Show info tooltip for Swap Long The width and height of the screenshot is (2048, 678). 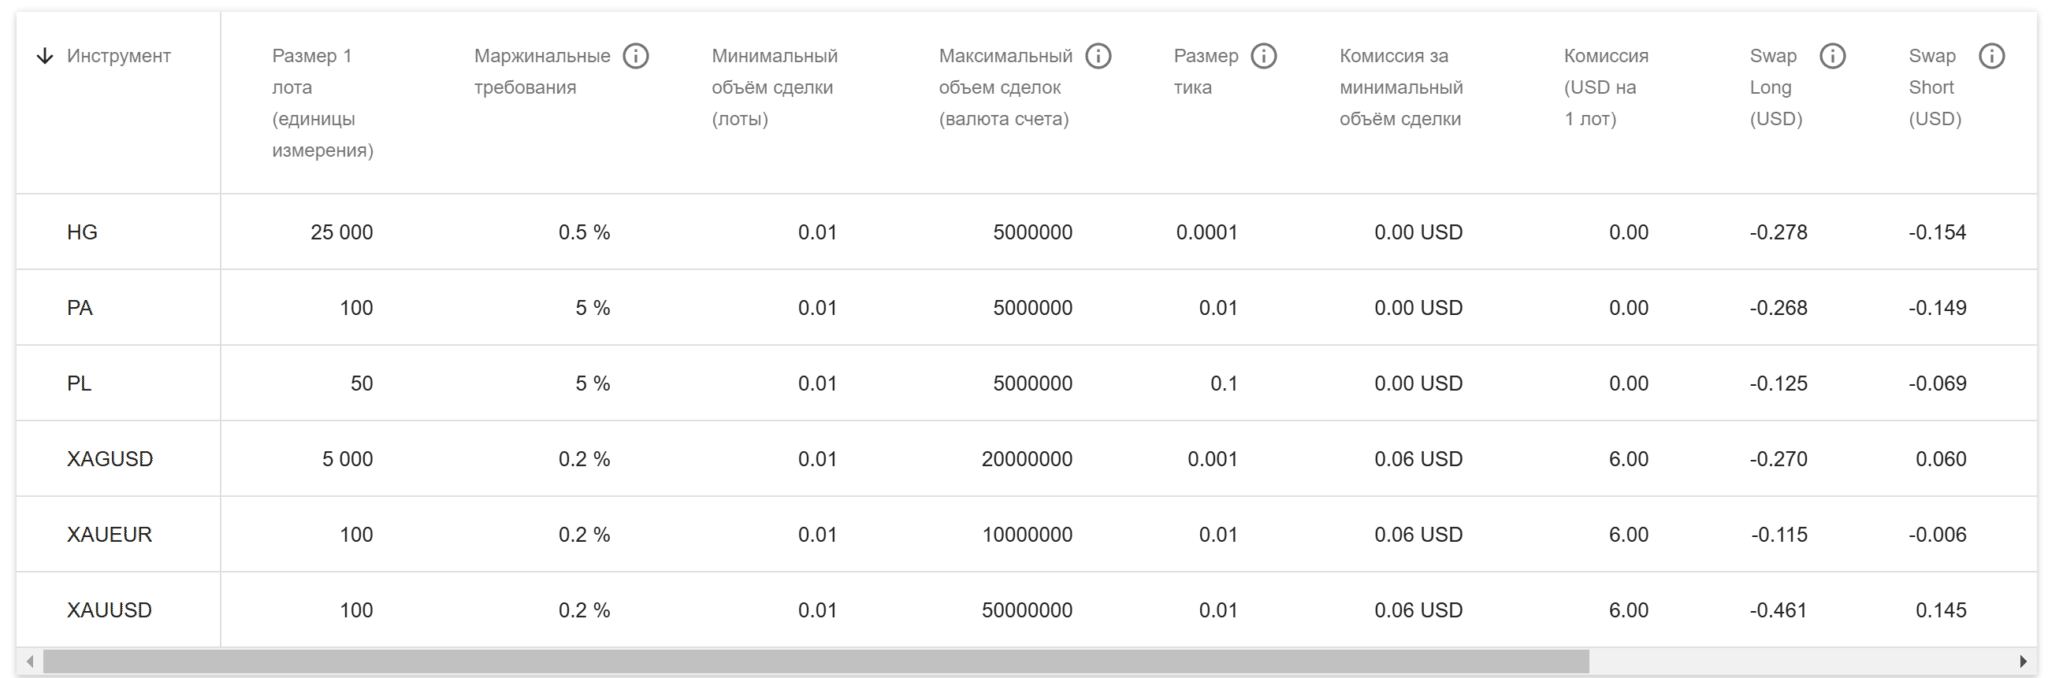click(x=1832, y=56)
